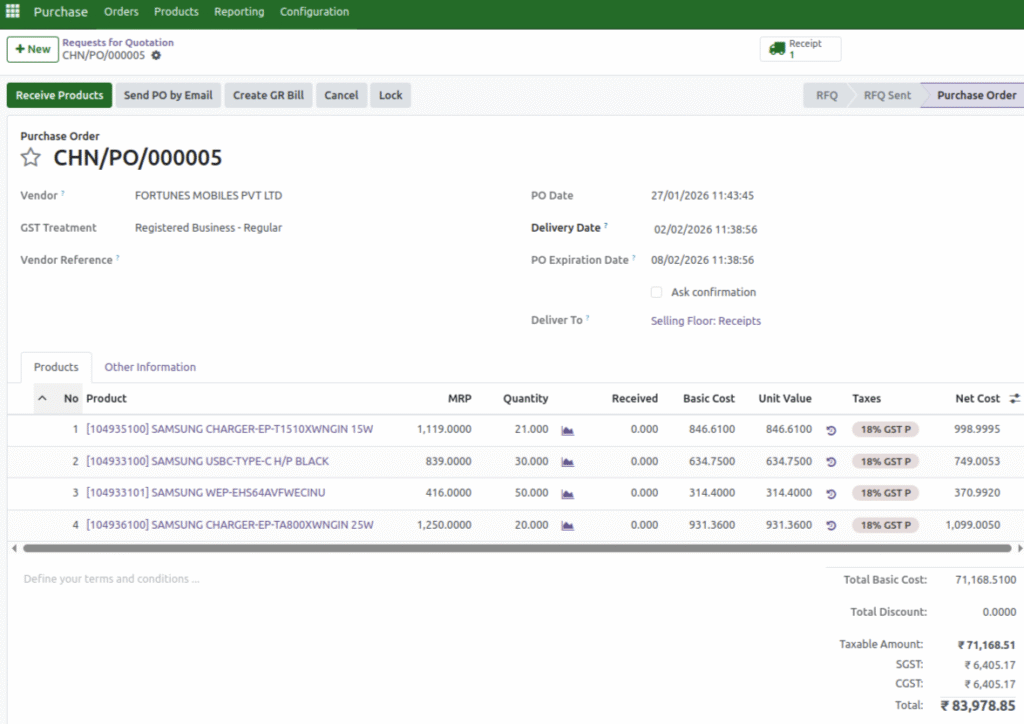Click the gear icon beside CHN/PO/000005 breadcrumb
Screen dimensions: 1024x724
[156, 55]
